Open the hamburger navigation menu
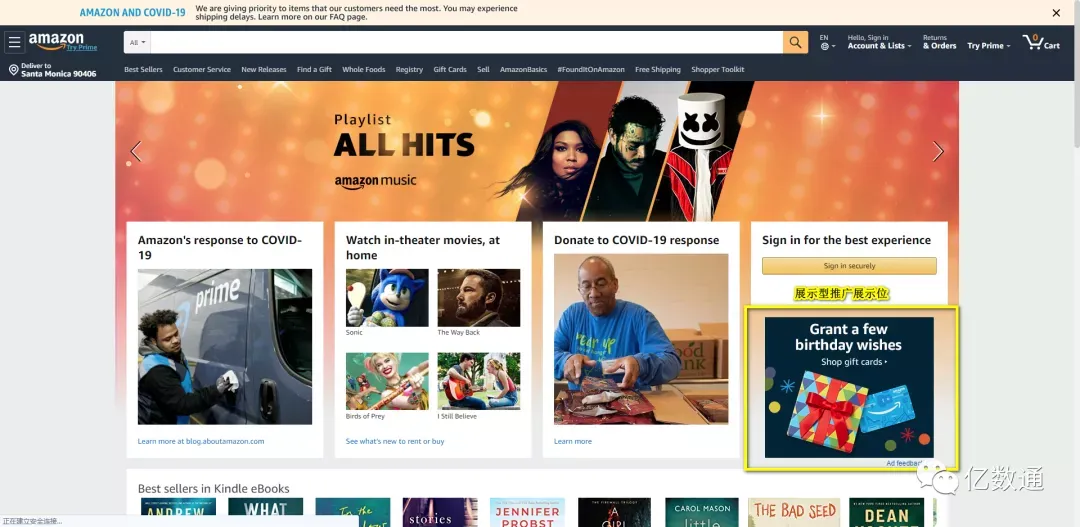Viewport: 1080px width, 527px height. [x=14, y=42]
